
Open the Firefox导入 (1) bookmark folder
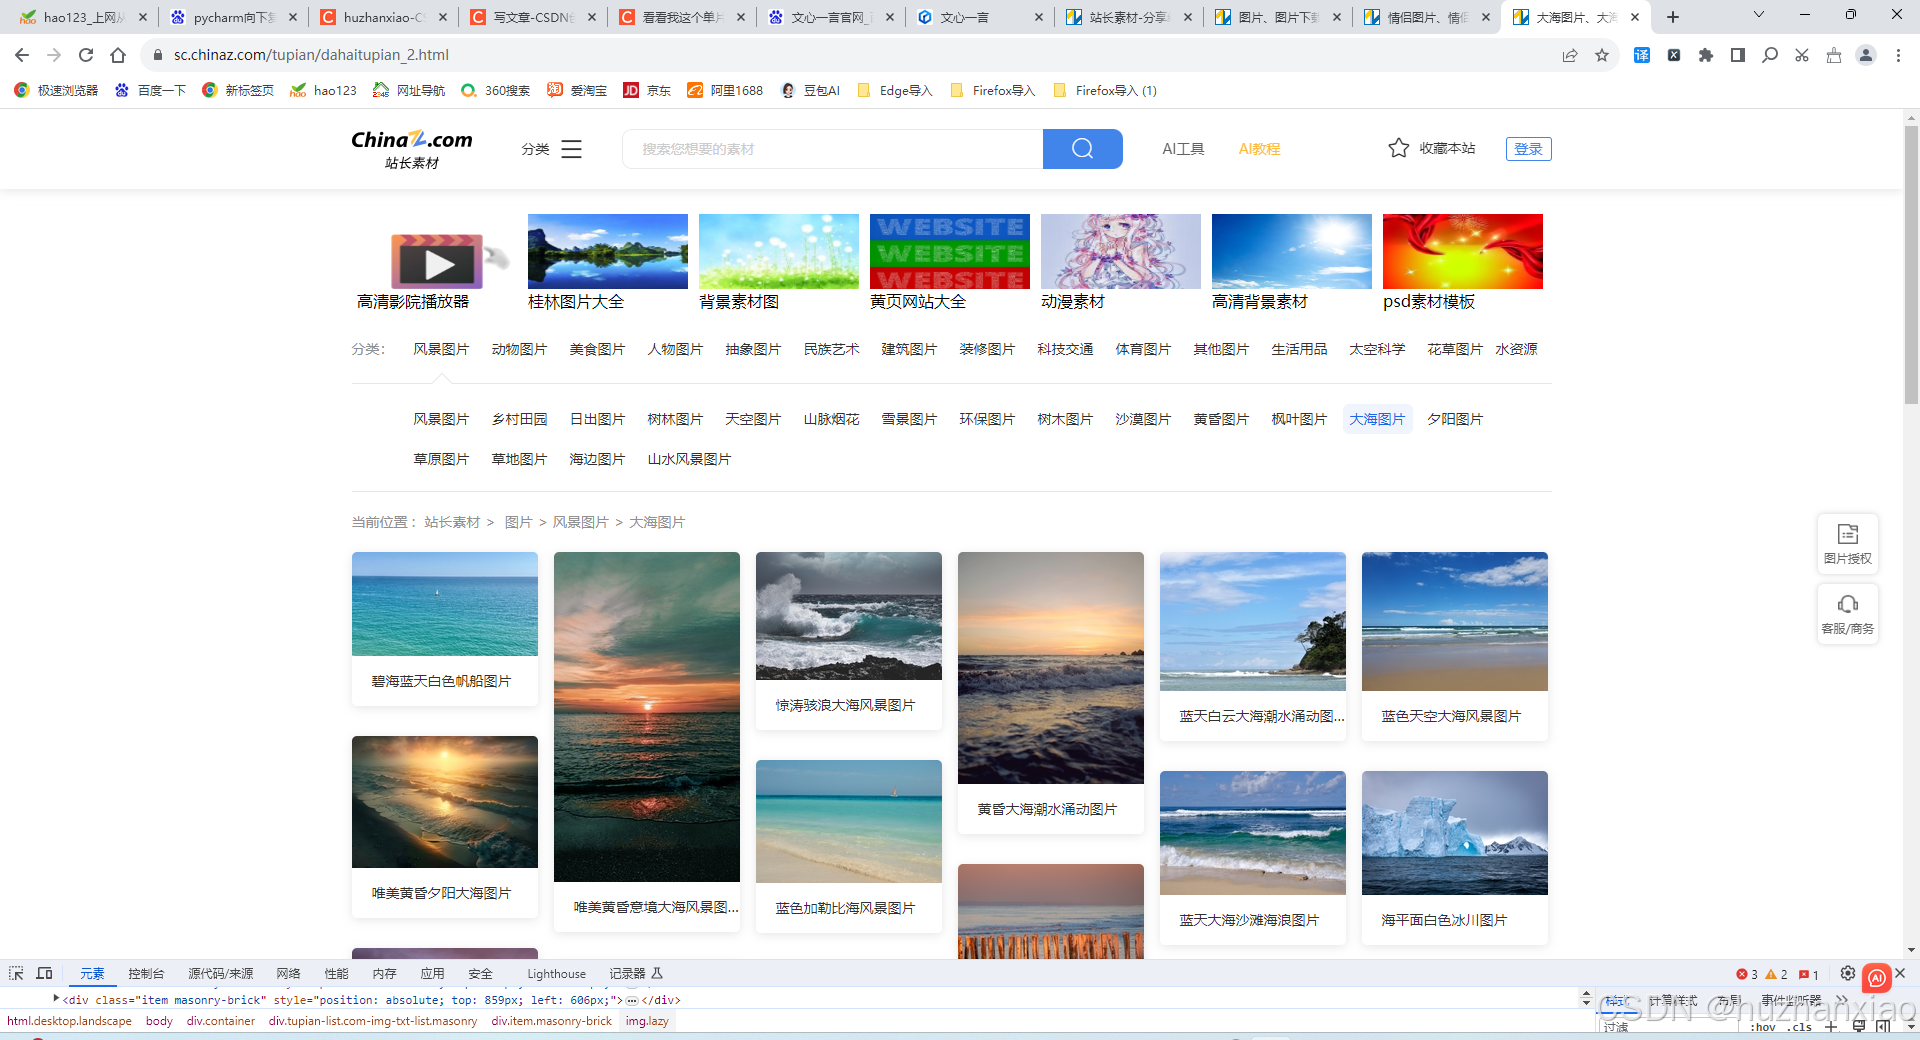[1105, 90]
